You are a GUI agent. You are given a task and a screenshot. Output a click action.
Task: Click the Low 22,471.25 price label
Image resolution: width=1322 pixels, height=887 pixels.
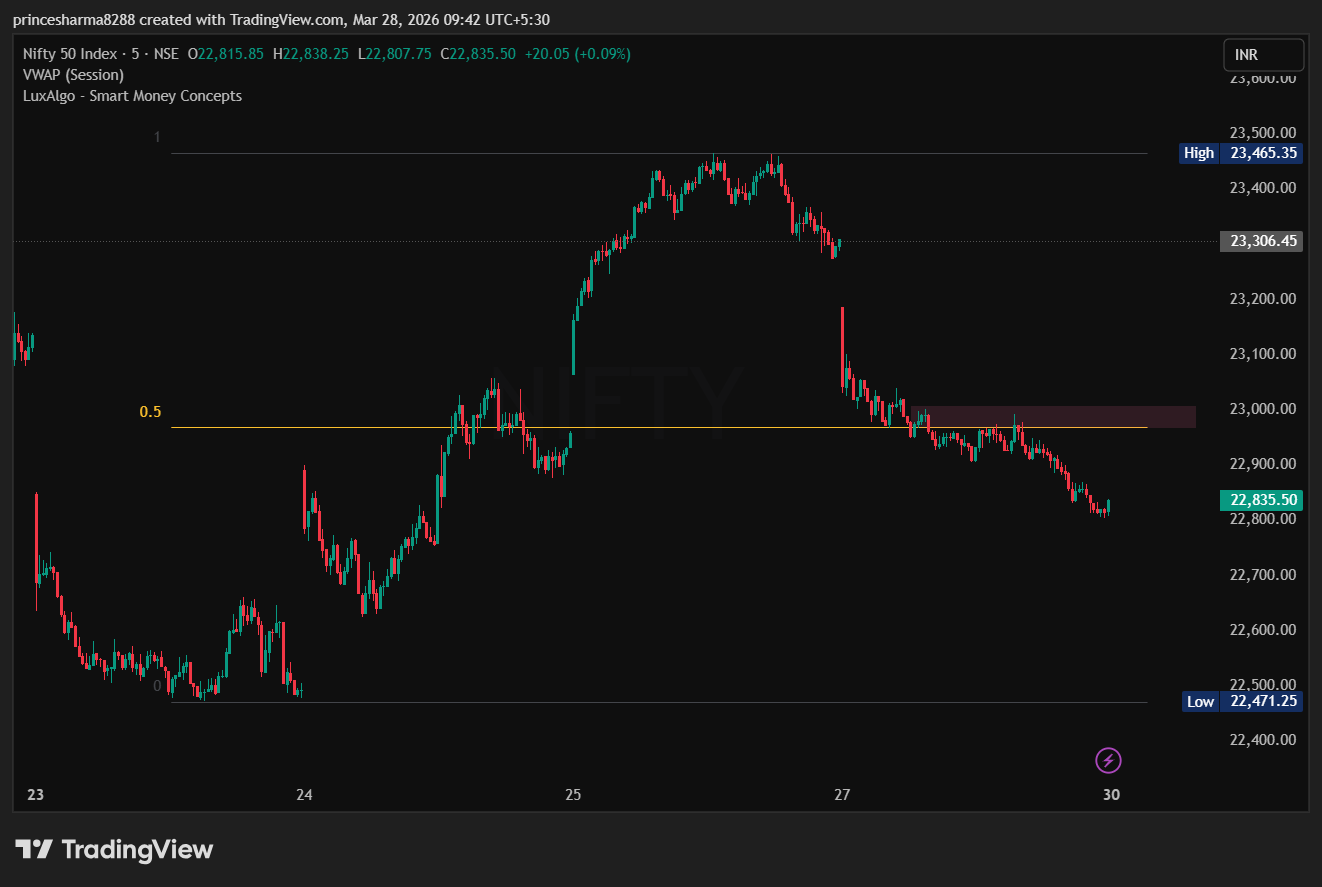(1242, 701)
